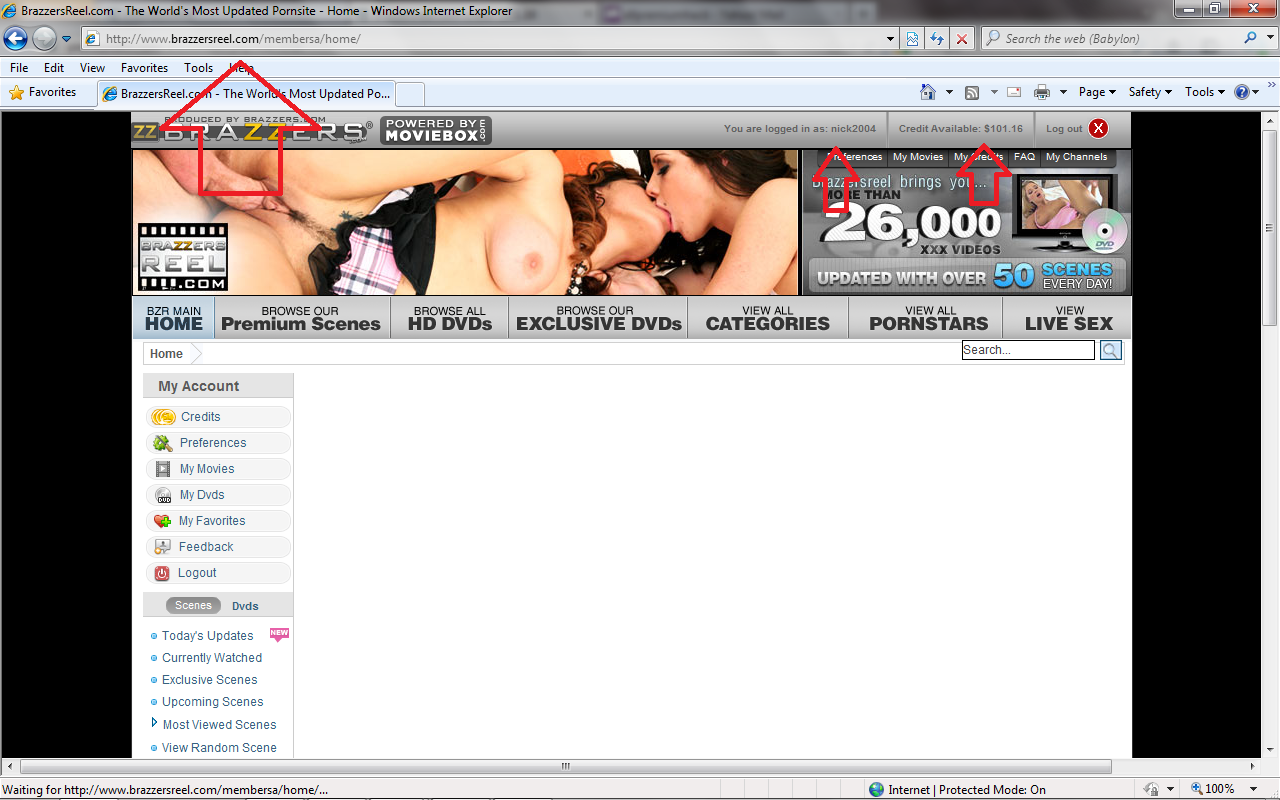
Task: Open the command bar Tools dropdown
Action: pyautogui.click(x=1204, y=92)
